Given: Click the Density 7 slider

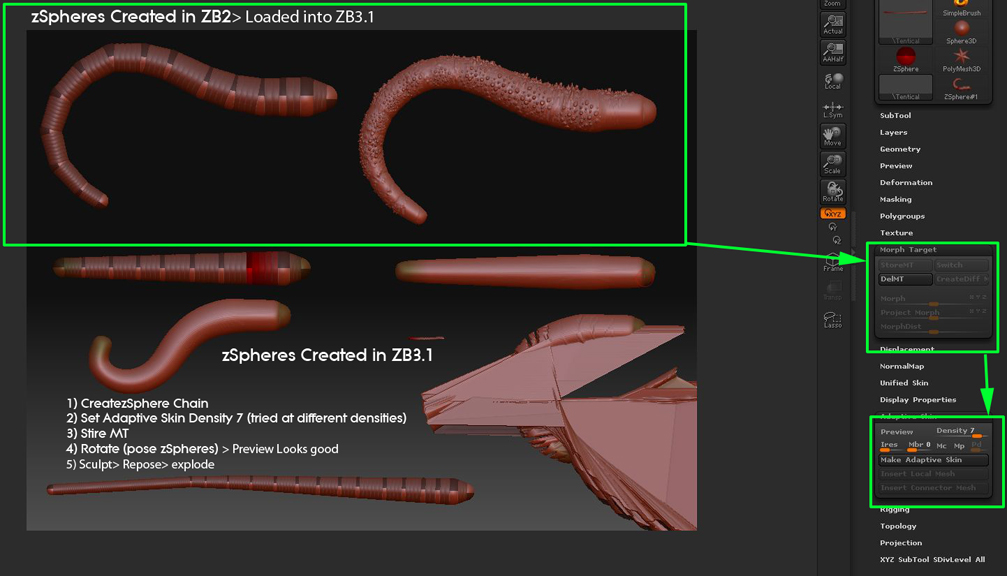Looking at the screenshot, I should [961, 432].
